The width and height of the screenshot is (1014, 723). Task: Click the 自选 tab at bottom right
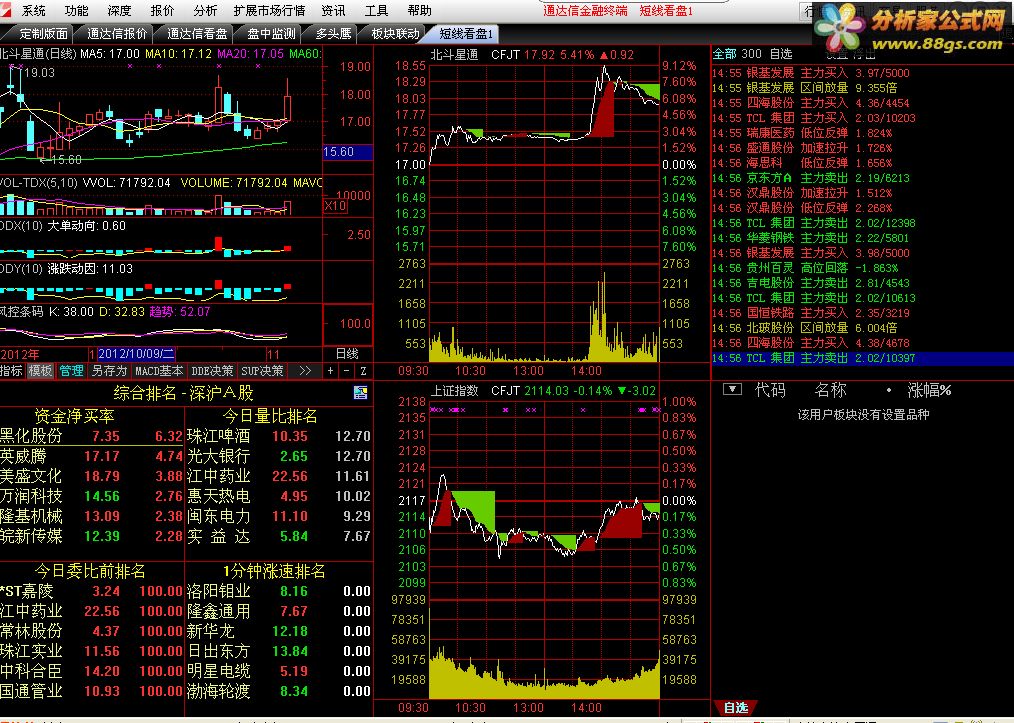pyautogui.click(x=735, y=707)
